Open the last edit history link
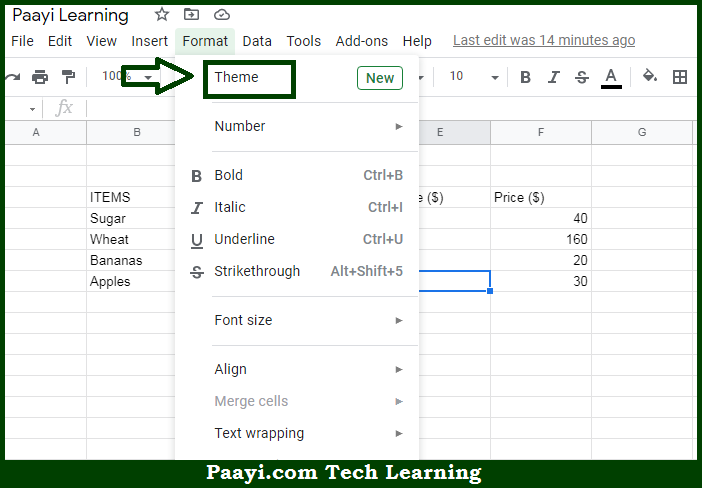 544,40
